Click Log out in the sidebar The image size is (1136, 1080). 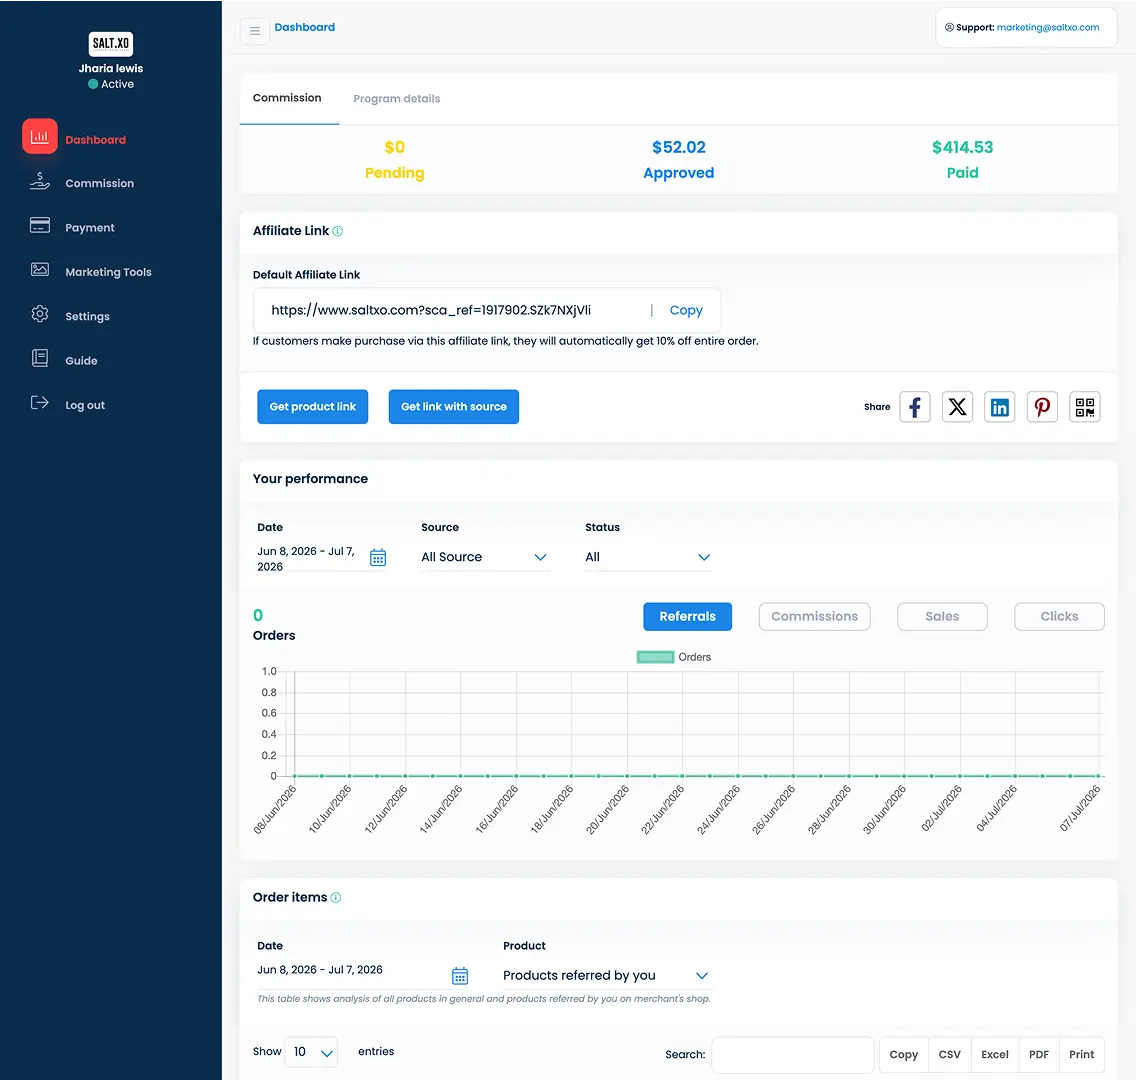85,405
